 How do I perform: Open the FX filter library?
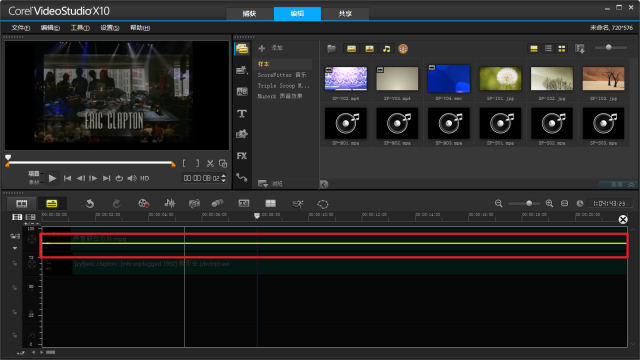[242, 156]
